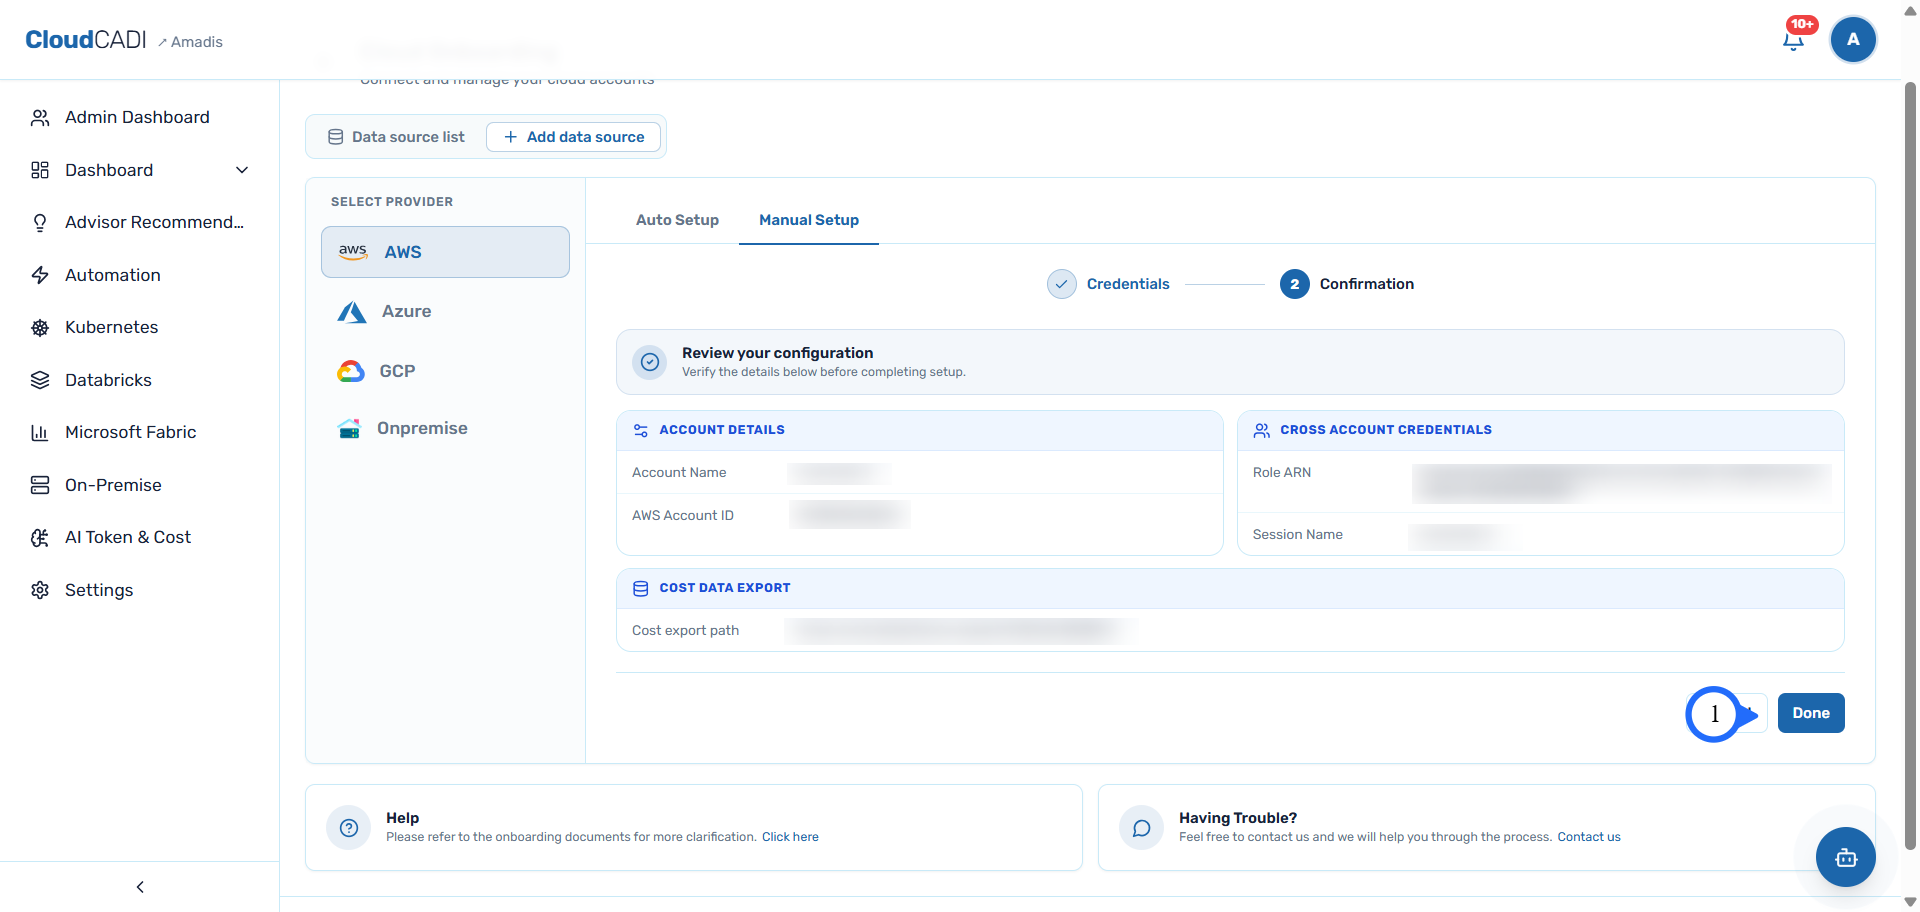
Task: Click the 'Cost export path' label
Action: pos(686,631)
